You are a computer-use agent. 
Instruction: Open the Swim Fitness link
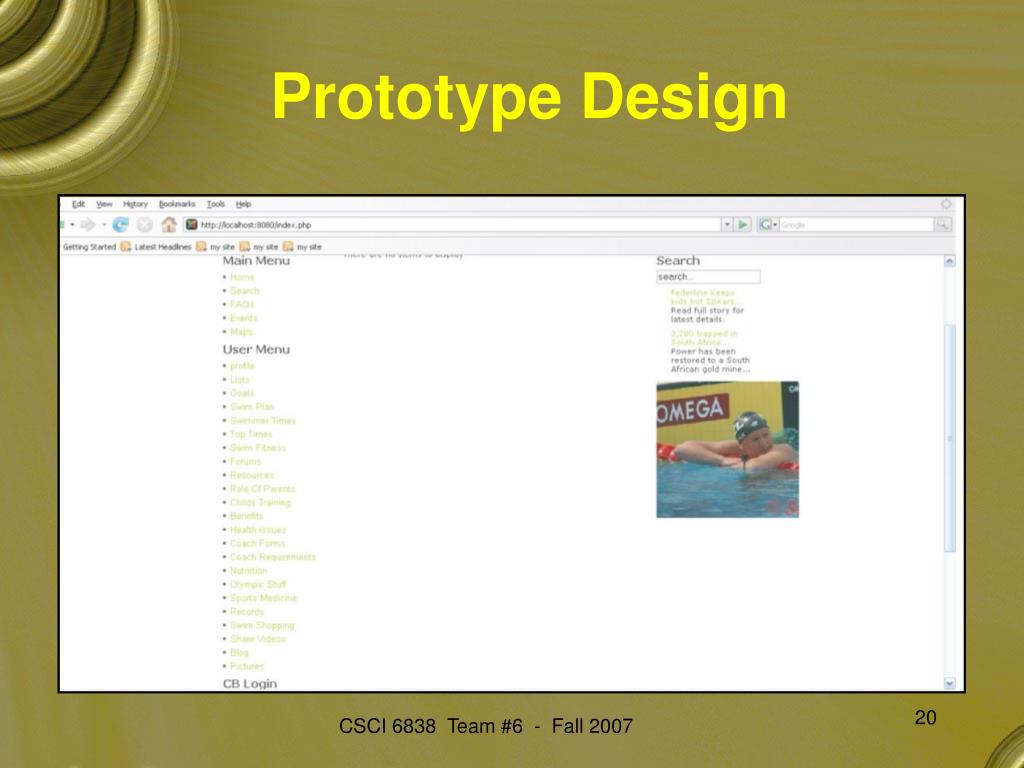click(x=257, y=448)
